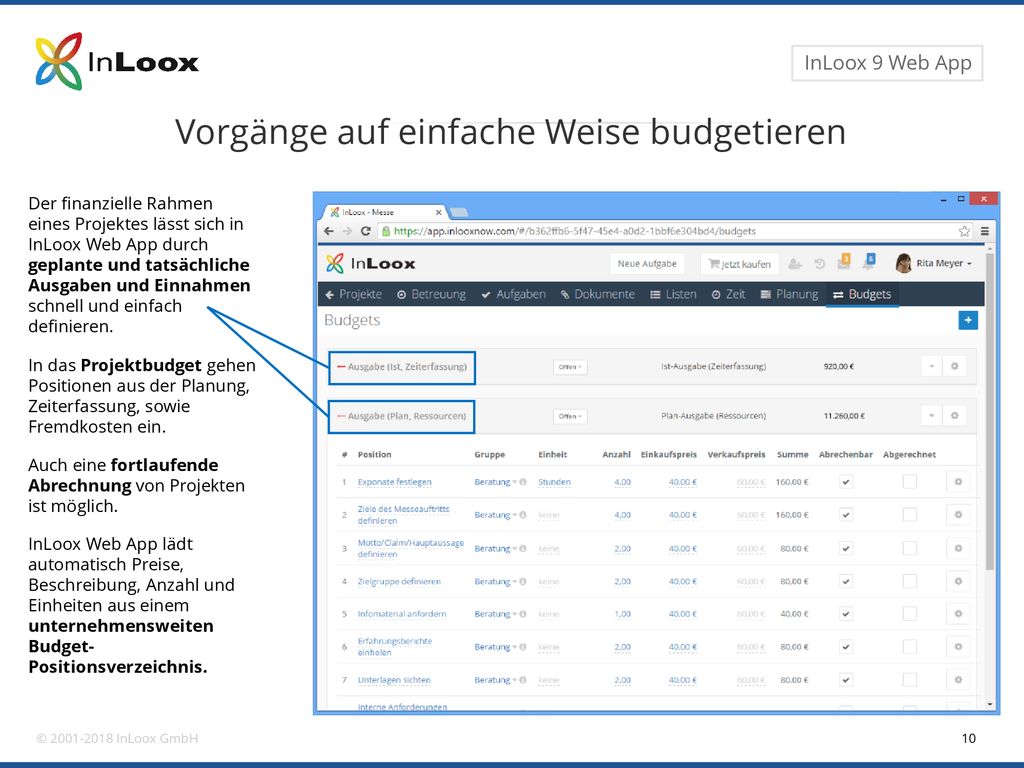The width and height of the screenshot is (1024, 768).
Task: Open the Infomaterial anfordern position link
Action: coord(402,614)
